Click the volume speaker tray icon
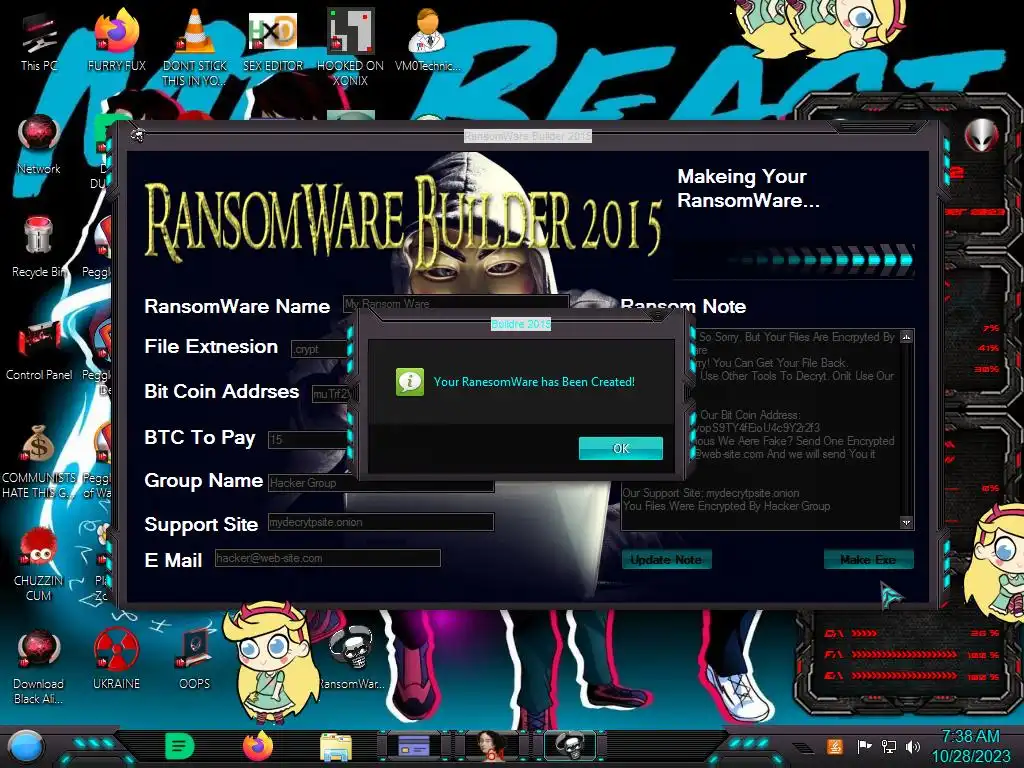1024x768 pixels. tap(913, 747)
